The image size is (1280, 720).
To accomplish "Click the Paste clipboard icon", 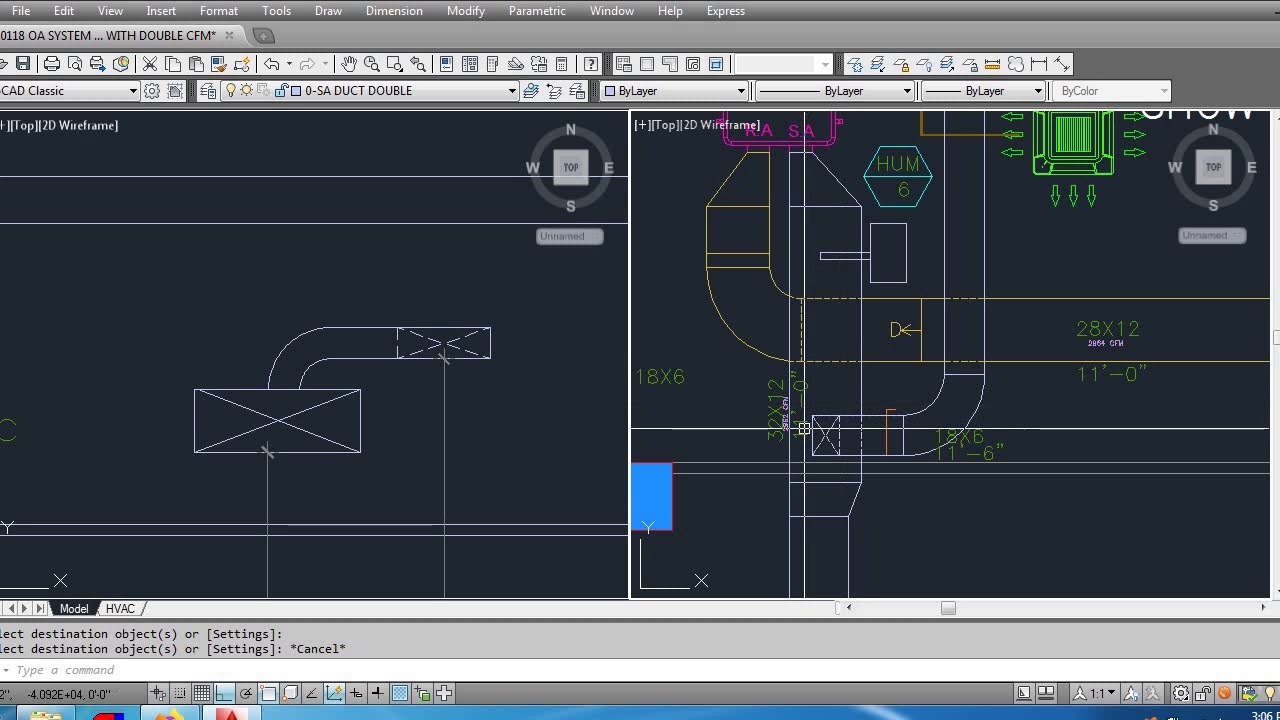I will point(196,64).
